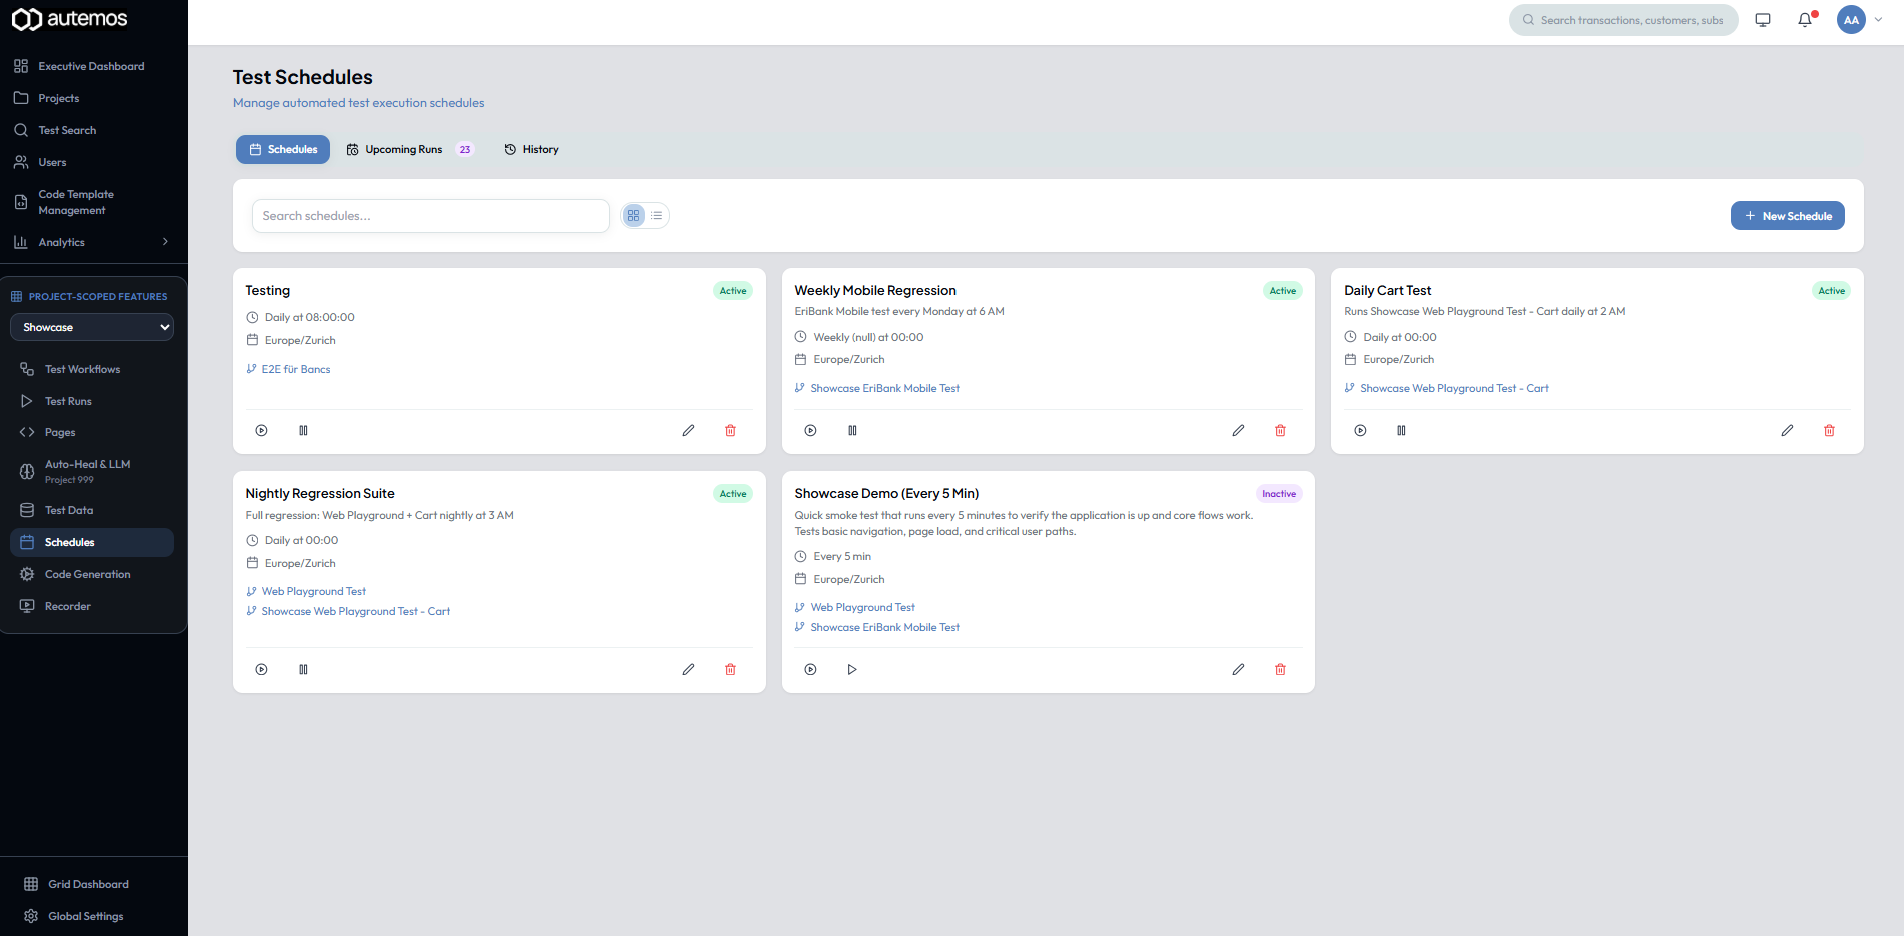Pause the Weekly Mobile Regression schedule

click(852, 430)
